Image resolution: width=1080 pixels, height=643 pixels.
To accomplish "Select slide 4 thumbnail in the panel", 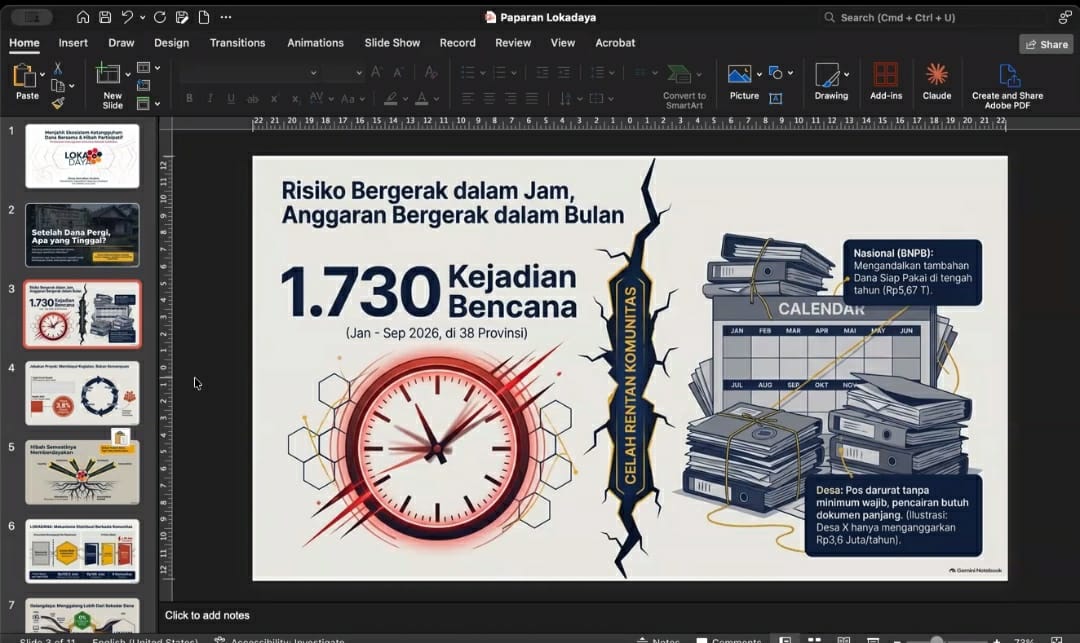I will (82, 393).
